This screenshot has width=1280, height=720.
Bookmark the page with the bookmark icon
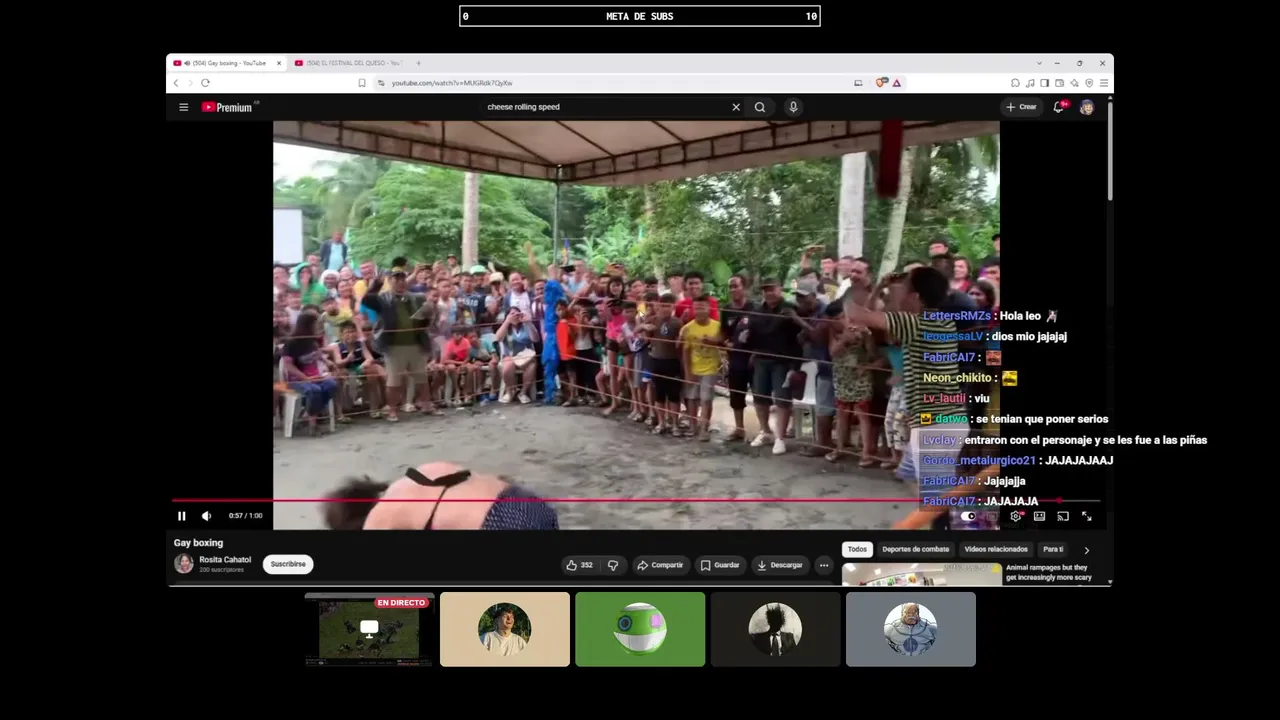pyautogui.click(x=362, y=83)
